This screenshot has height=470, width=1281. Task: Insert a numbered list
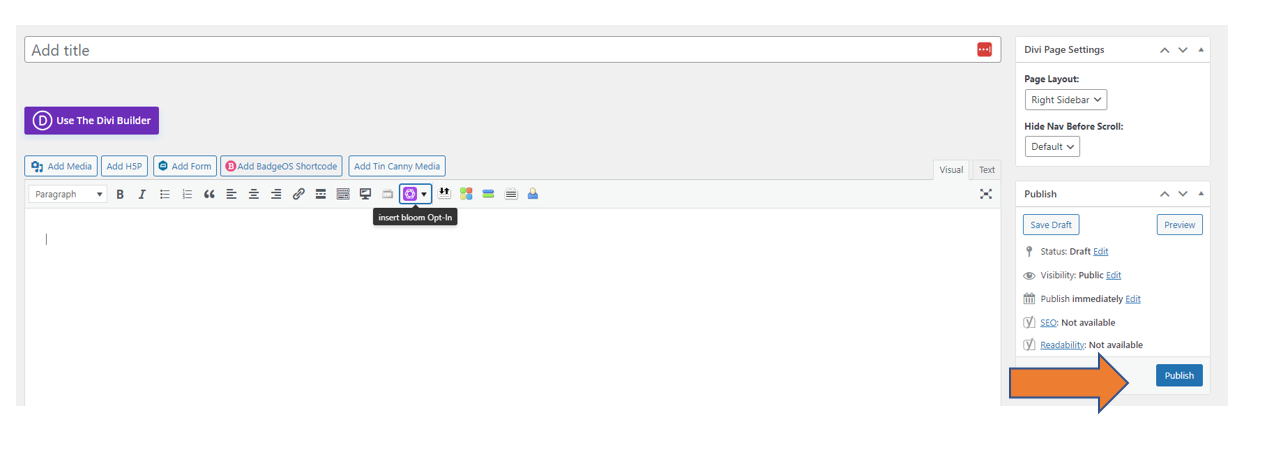pyautogui.click(x=187, y=194)
